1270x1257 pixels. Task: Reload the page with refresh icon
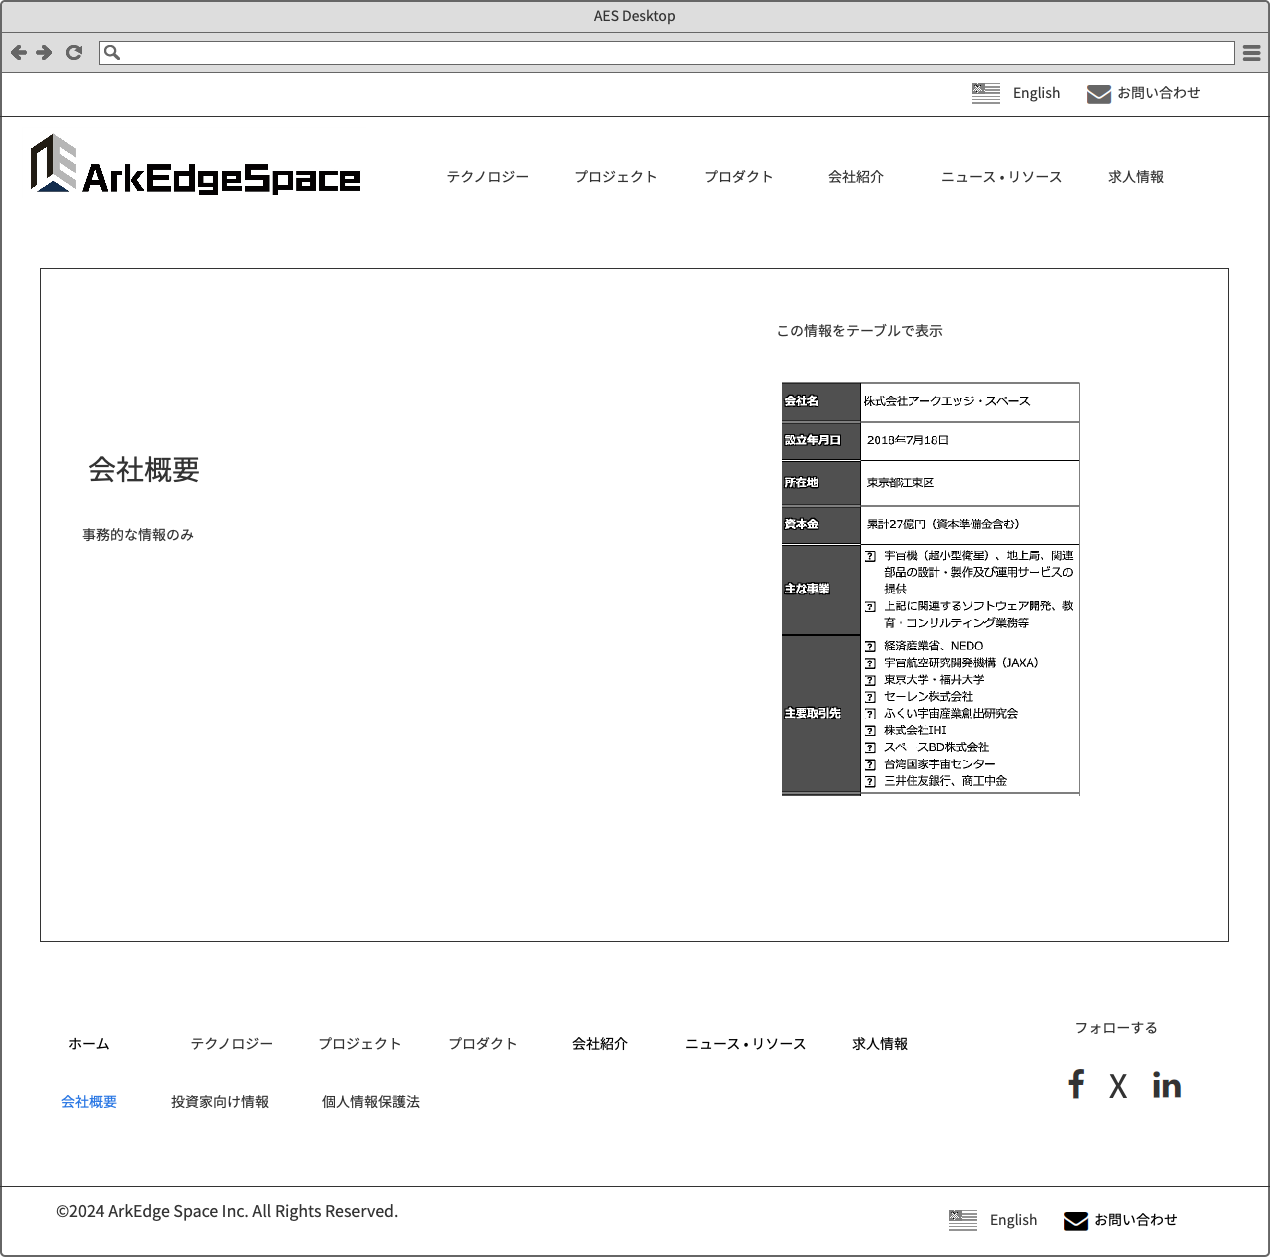point(73,53)
